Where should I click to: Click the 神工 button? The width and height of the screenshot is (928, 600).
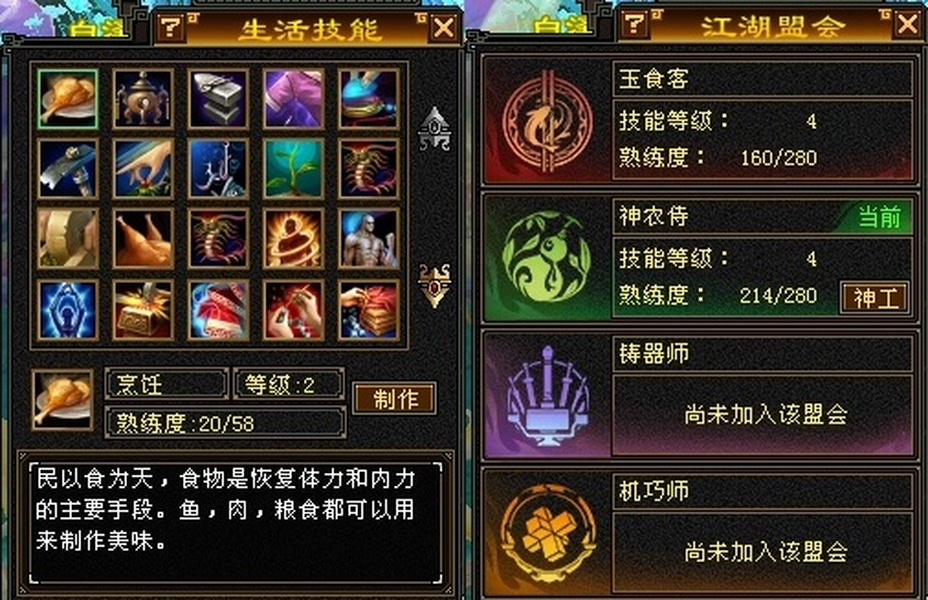pyautogui.click(x=875, y=298)
